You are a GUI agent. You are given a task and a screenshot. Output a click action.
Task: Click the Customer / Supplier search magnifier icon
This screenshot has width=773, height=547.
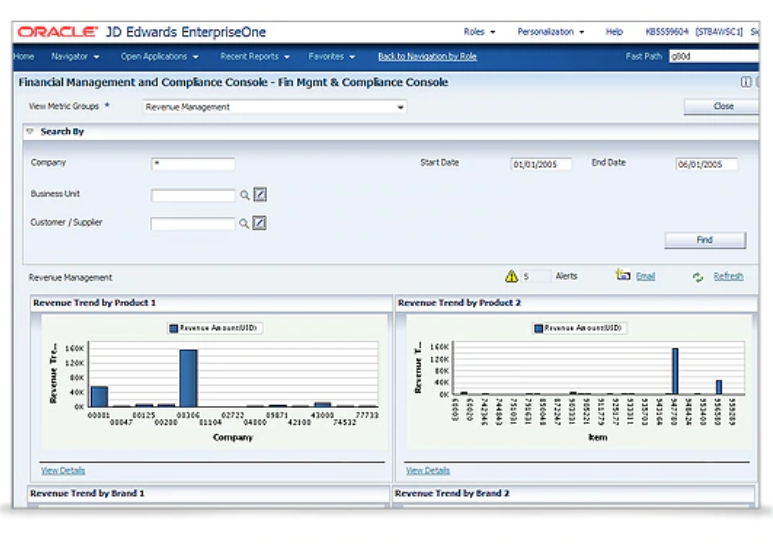click(244, 224)
